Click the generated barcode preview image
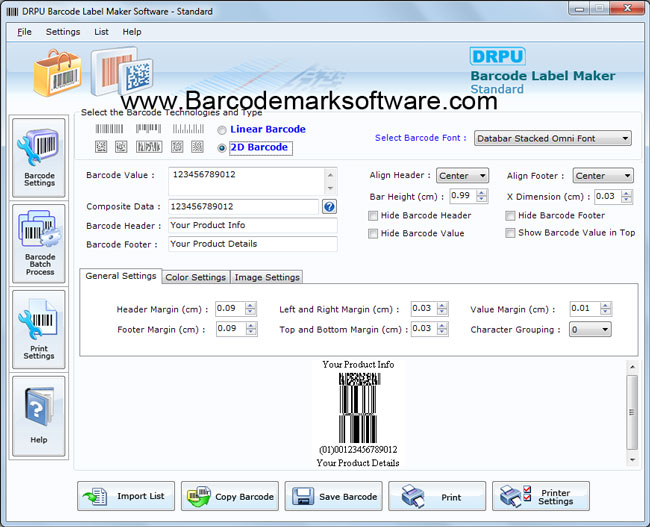The width and height of the screenshot is (650, 527). (x=359, y=407)
